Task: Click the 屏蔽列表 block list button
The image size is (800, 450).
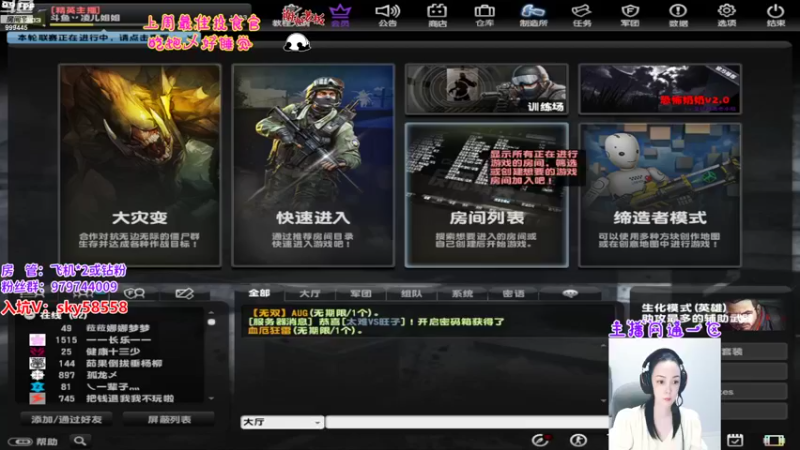Action: point(169,419)
